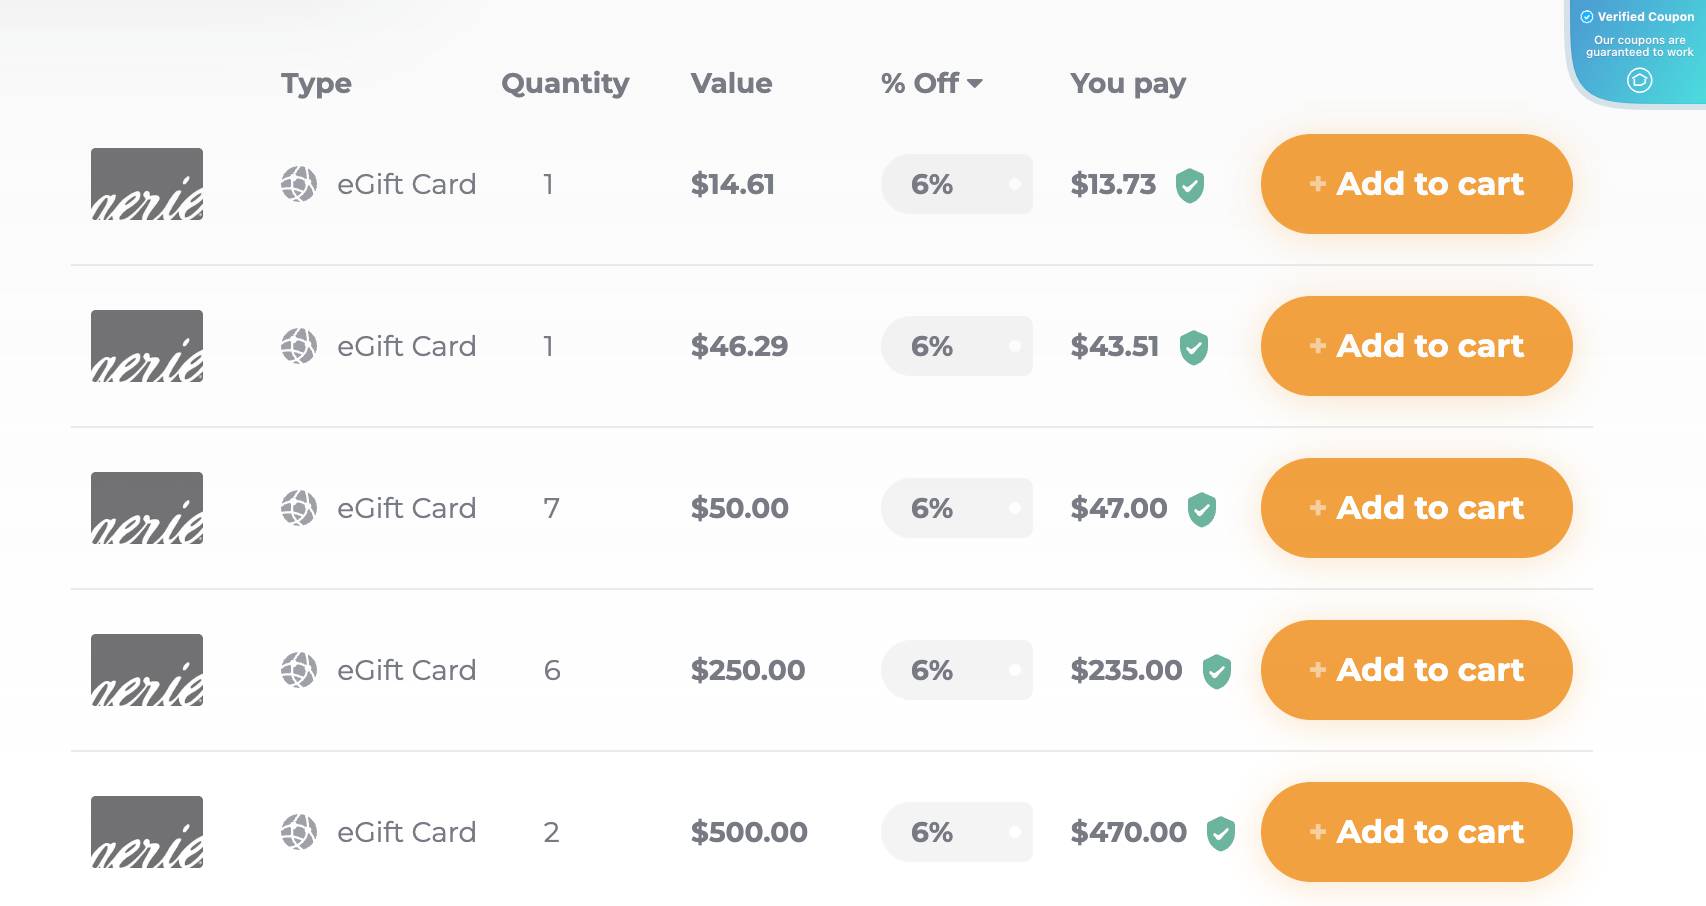Click the green shield badge next to $13.73
The width and height of the screenshot is (1706, 906).
click(x=1190, y=185)
